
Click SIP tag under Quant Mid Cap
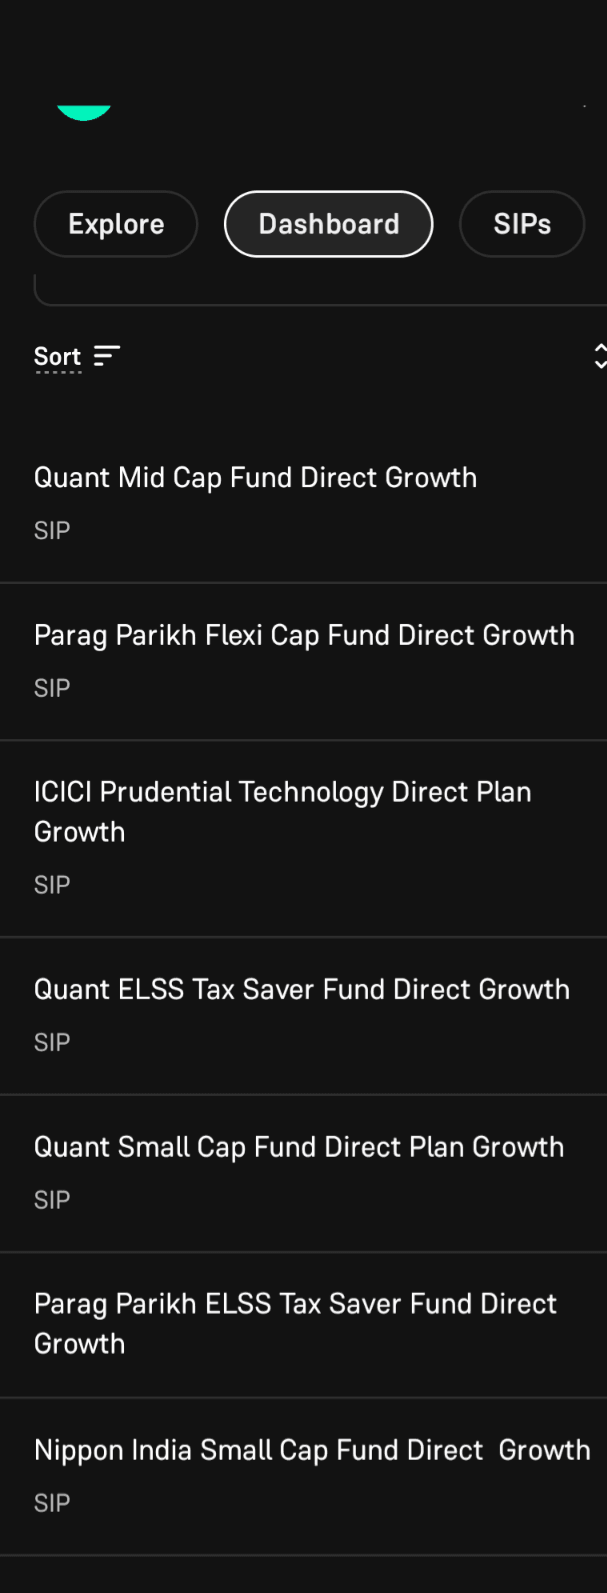pyautogui.click(x=52, y=531)
